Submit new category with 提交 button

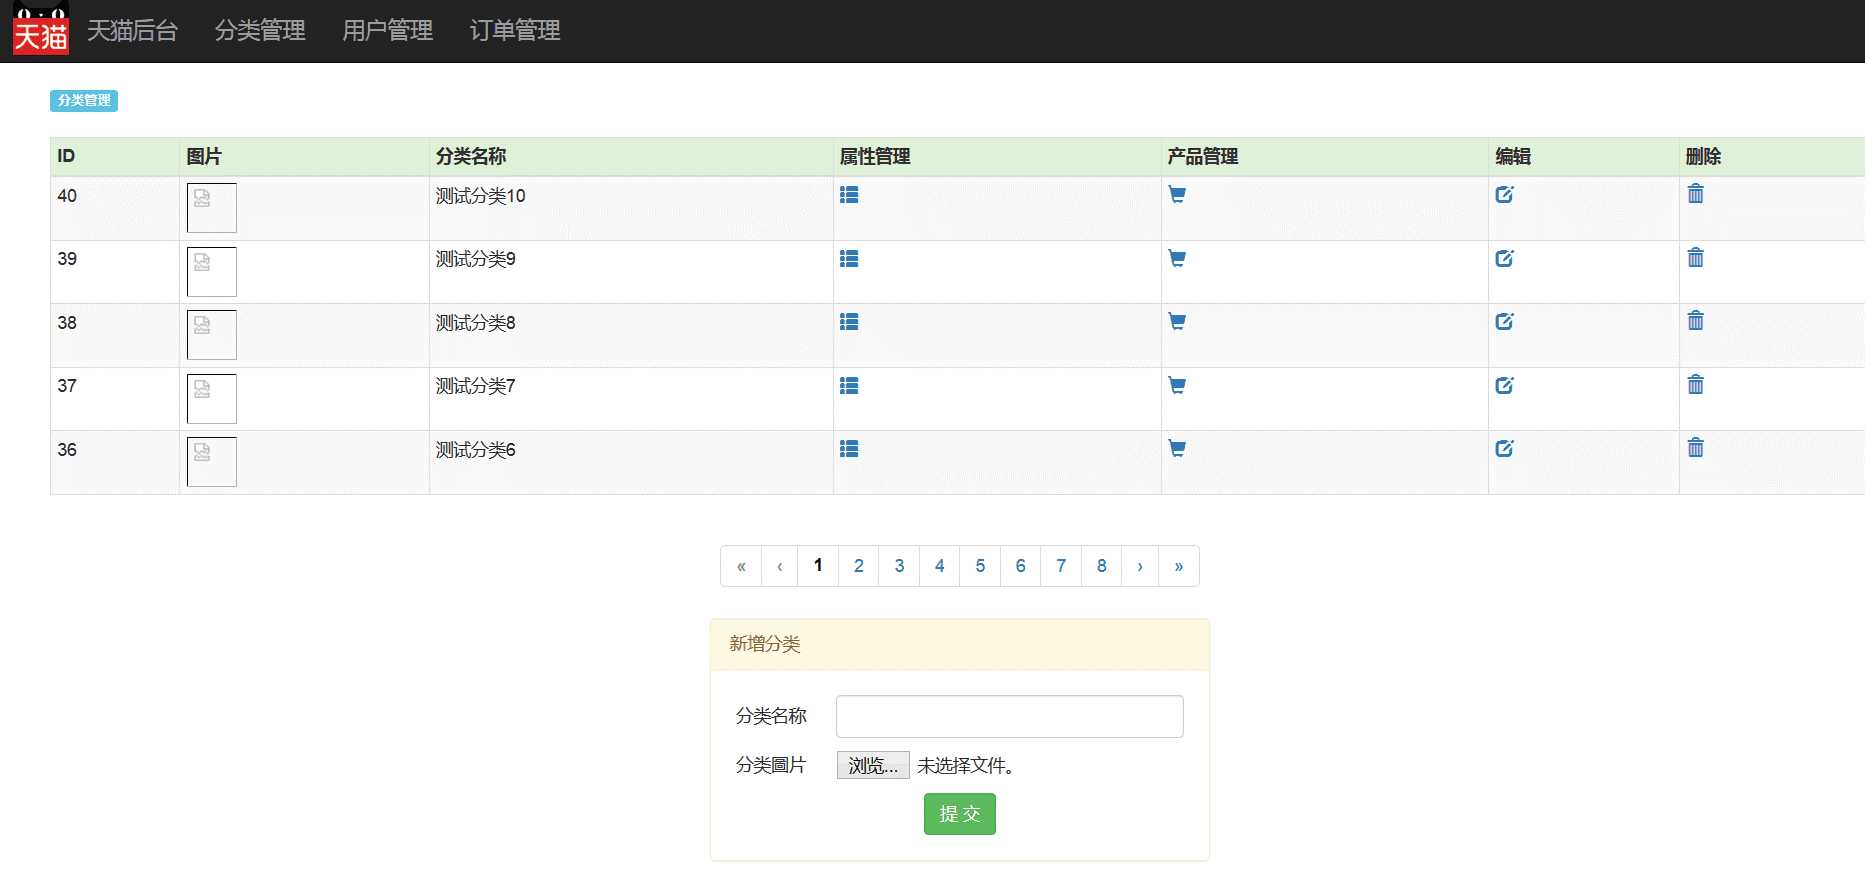(x=960, y=814)
